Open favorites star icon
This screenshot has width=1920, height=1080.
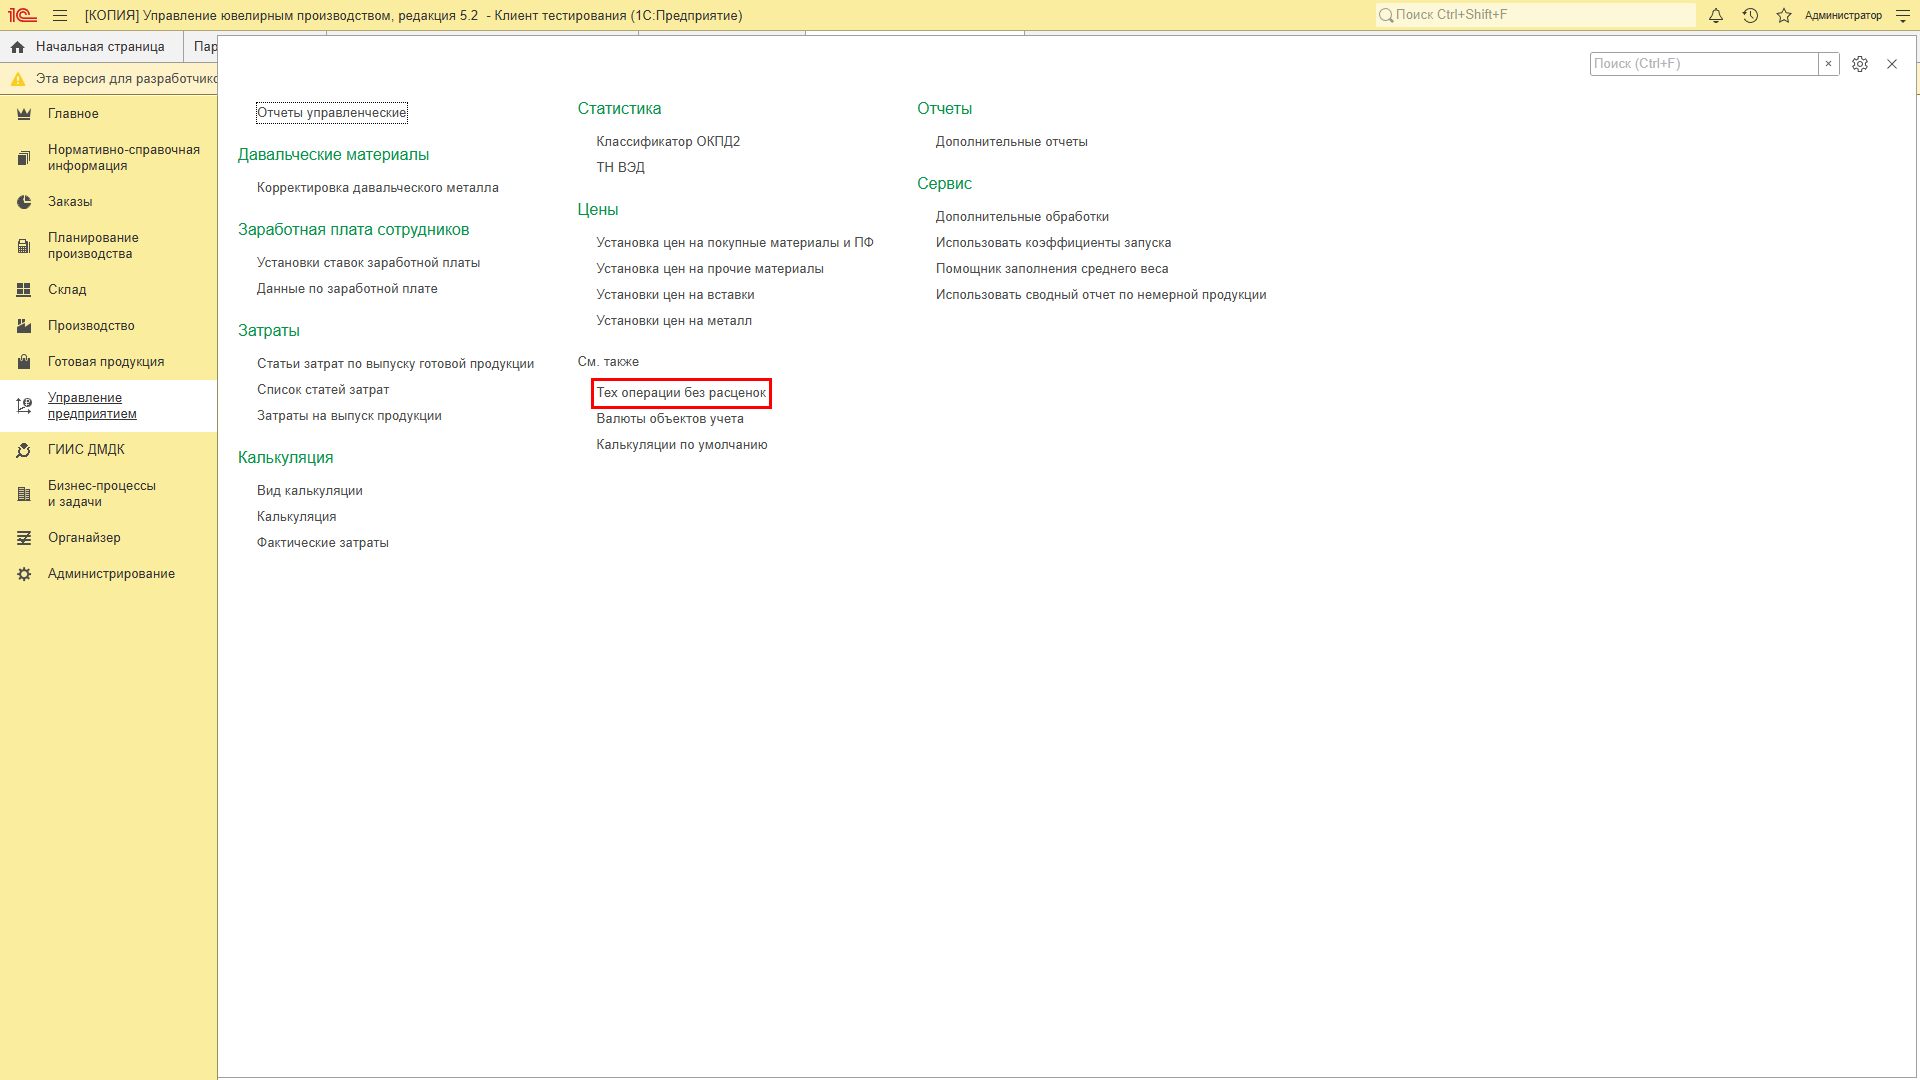(1784, 15)
